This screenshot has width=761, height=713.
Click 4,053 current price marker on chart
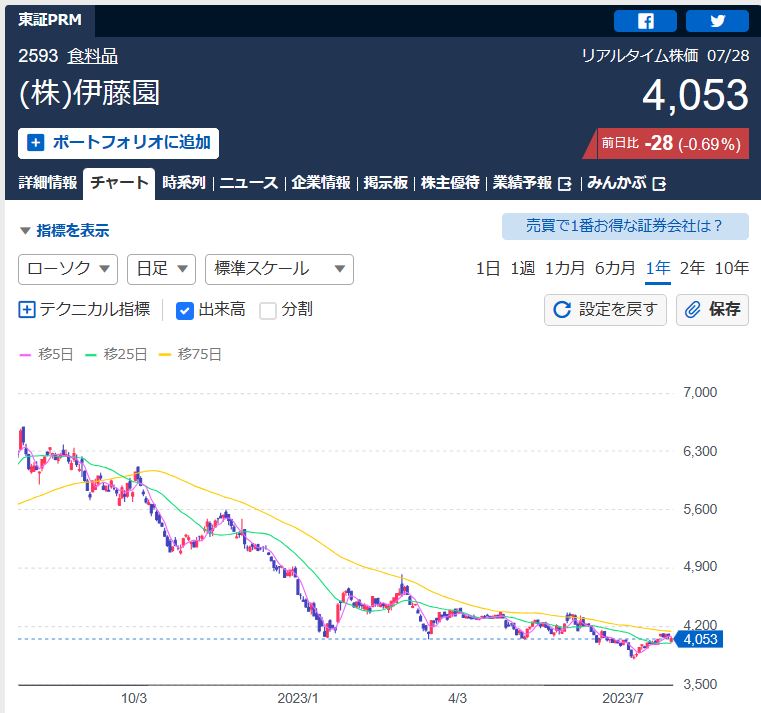[699, 639]
